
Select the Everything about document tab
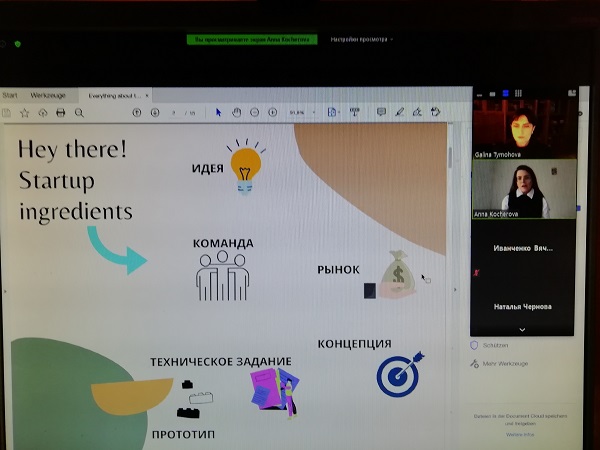114,96
